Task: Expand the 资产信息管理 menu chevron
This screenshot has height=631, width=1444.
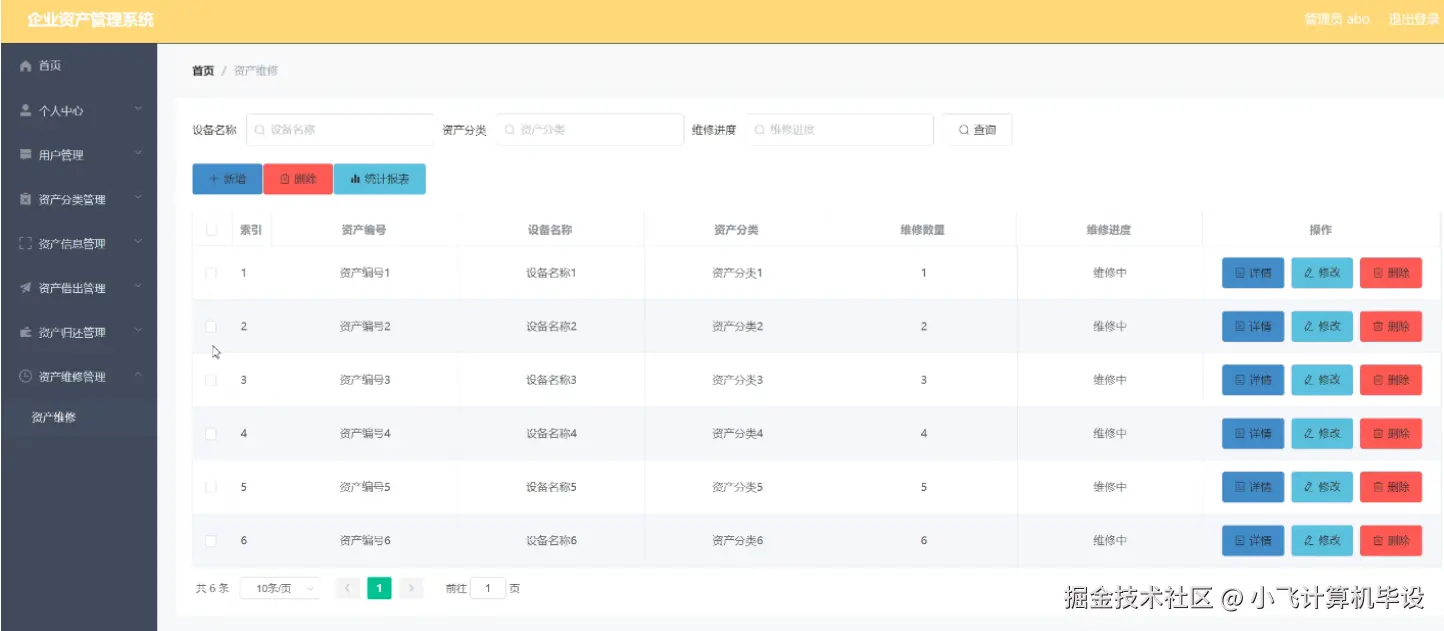Action: point(138,242)
